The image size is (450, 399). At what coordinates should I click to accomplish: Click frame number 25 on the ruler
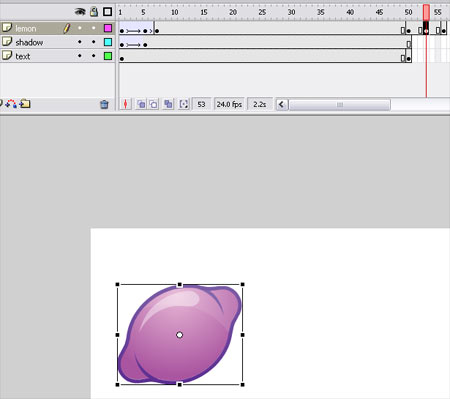[262, 12]
